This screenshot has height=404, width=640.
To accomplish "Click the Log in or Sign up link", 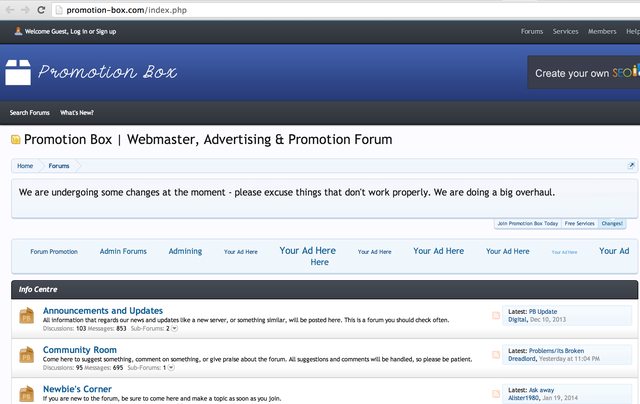I will coord(93,31).
